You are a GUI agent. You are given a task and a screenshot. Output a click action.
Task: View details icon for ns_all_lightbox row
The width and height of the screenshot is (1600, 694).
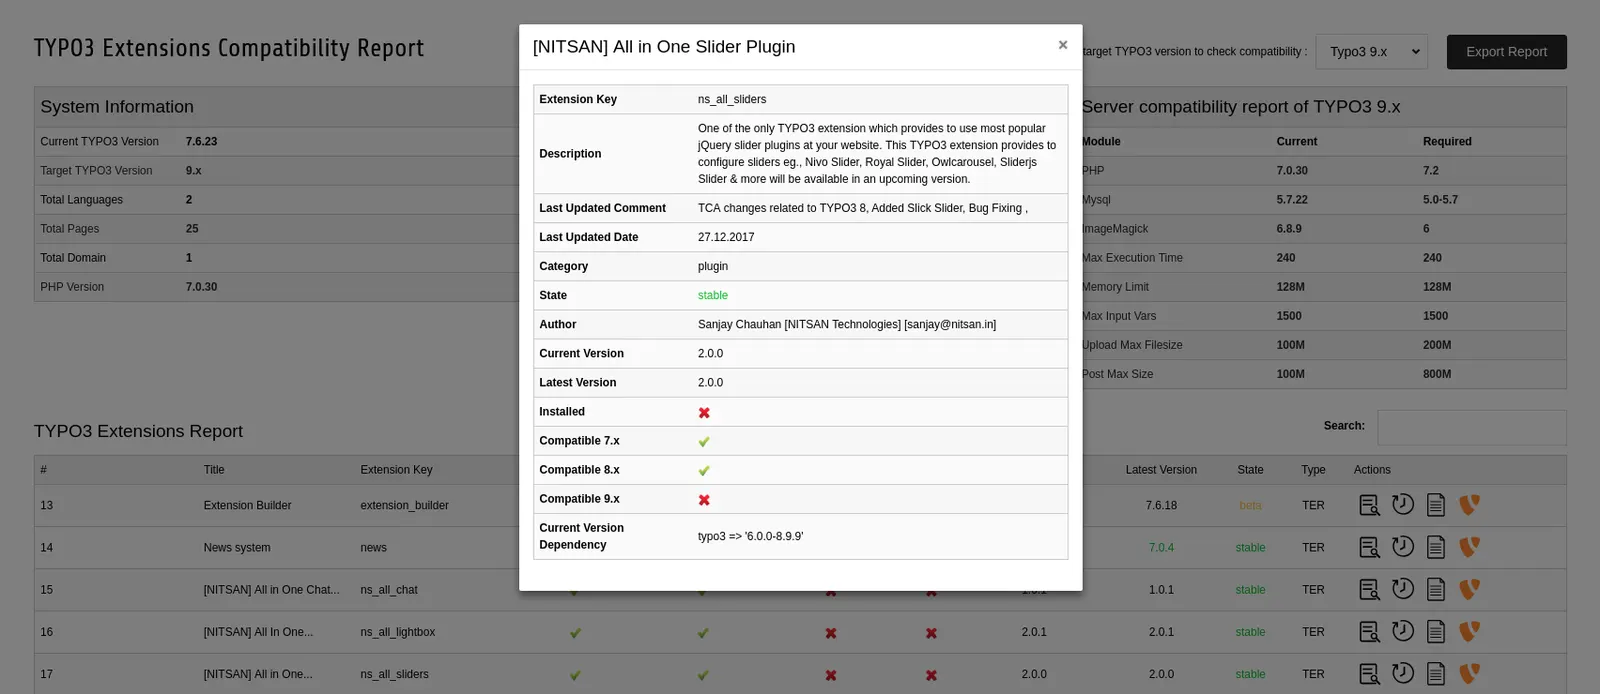coord(1369,632)
